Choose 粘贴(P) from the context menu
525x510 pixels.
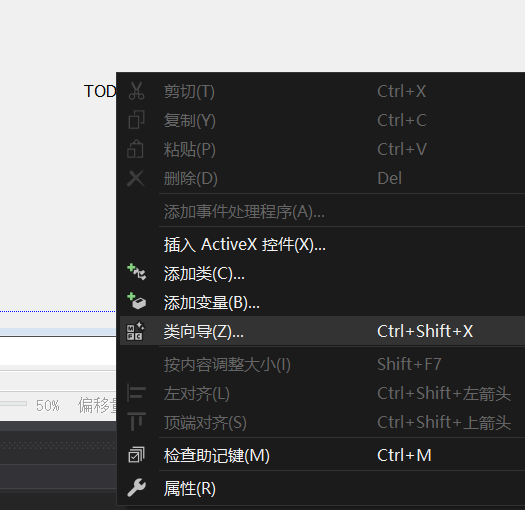322,149
